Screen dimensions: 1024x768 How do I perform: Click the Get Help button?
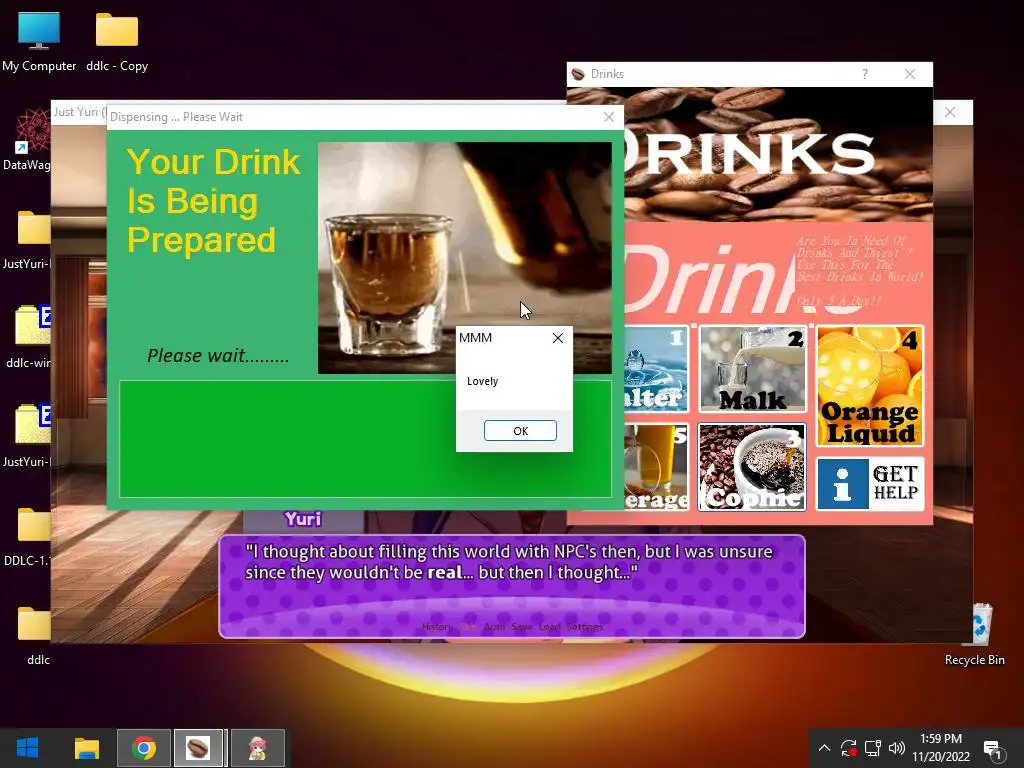tap(870, 484)
